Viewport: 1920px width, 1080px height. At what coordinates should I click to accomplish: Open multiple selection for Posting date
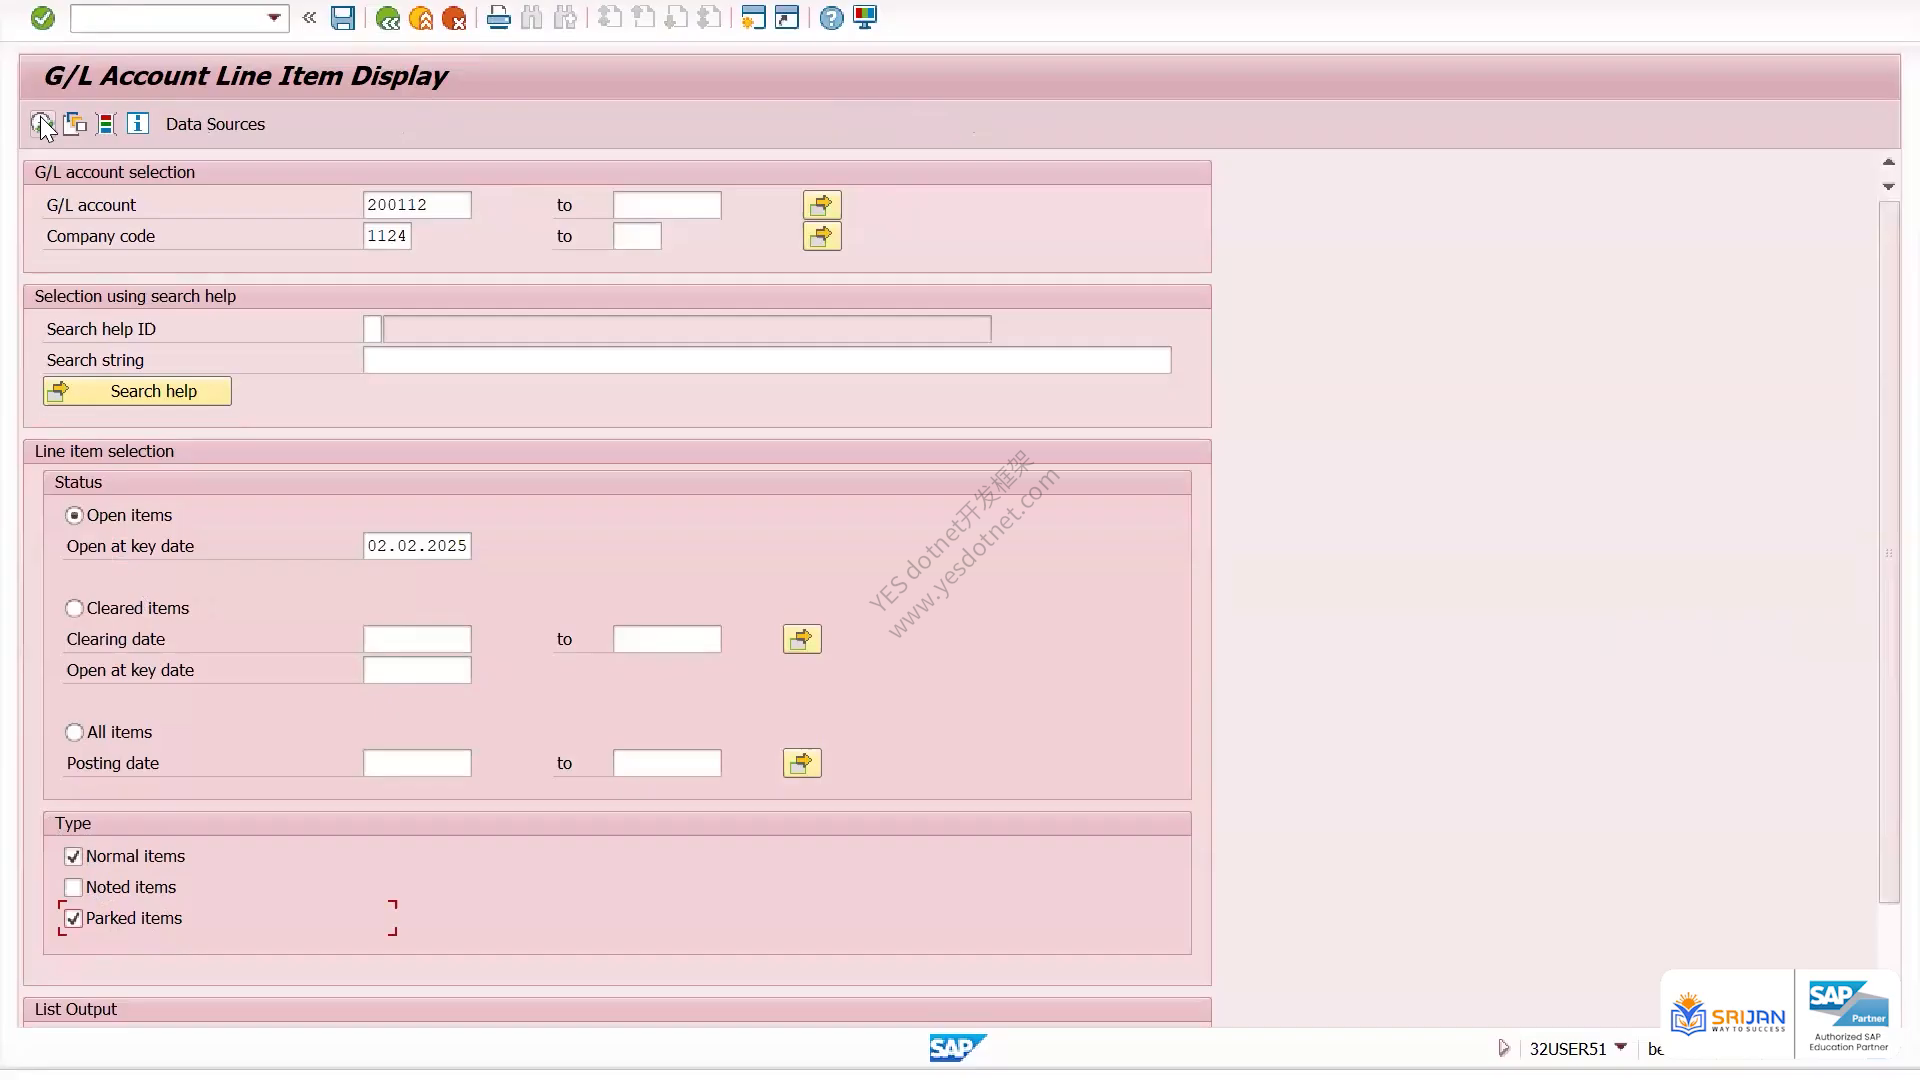[802, 763]
